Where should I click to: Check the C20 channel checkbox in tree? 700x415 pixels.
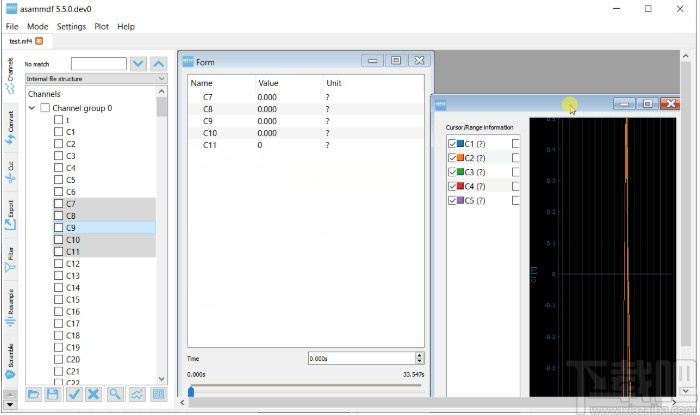[58, 359]
